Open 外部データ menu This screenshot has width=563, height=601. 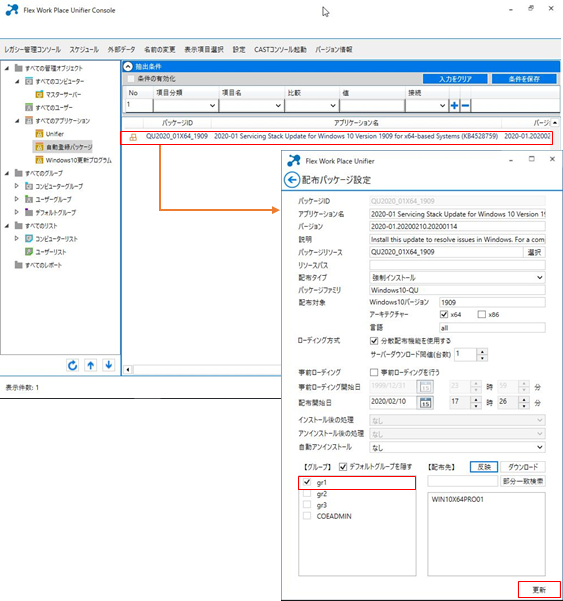point(121,49)
